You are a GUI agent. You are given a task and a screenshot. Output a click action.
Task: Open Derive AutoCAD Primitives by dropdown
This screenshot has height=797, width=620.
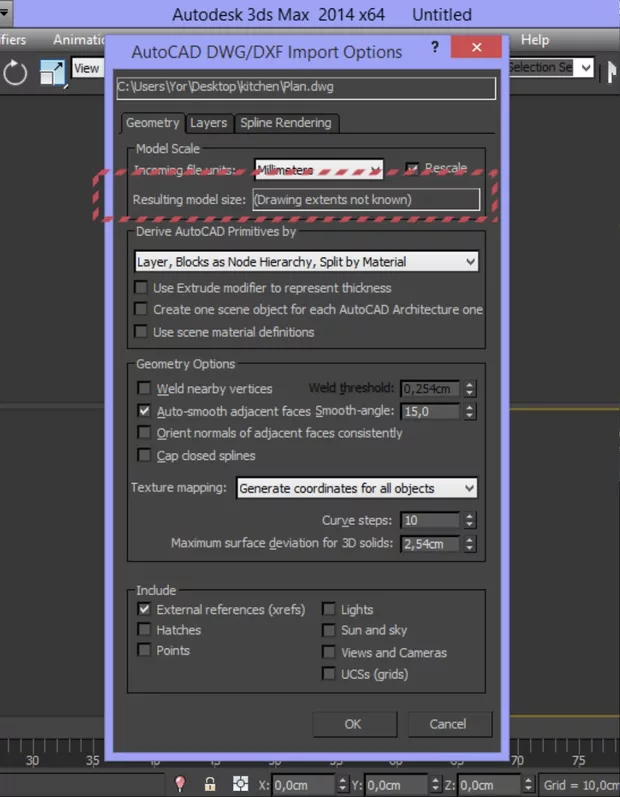point(306,262)
